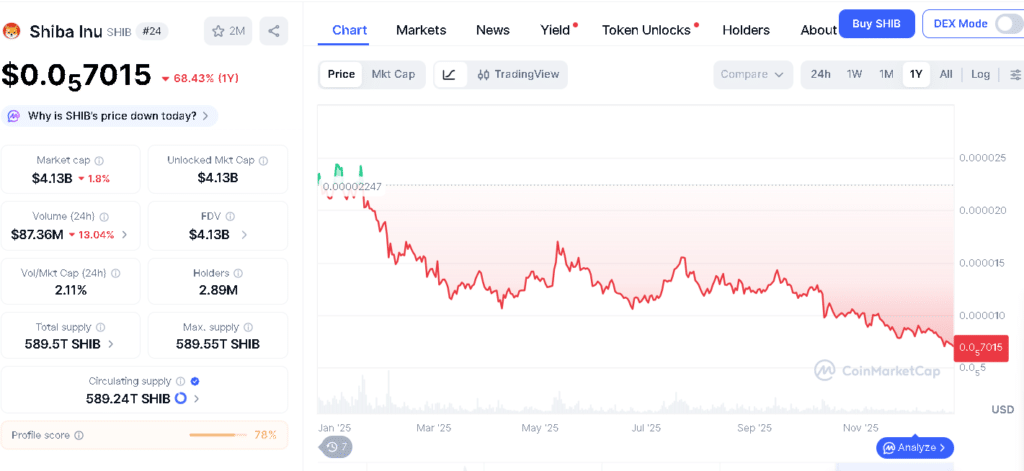
Task: Click the Jul '25 axis label
Action: pyautogui.click(x=647, y=429)
